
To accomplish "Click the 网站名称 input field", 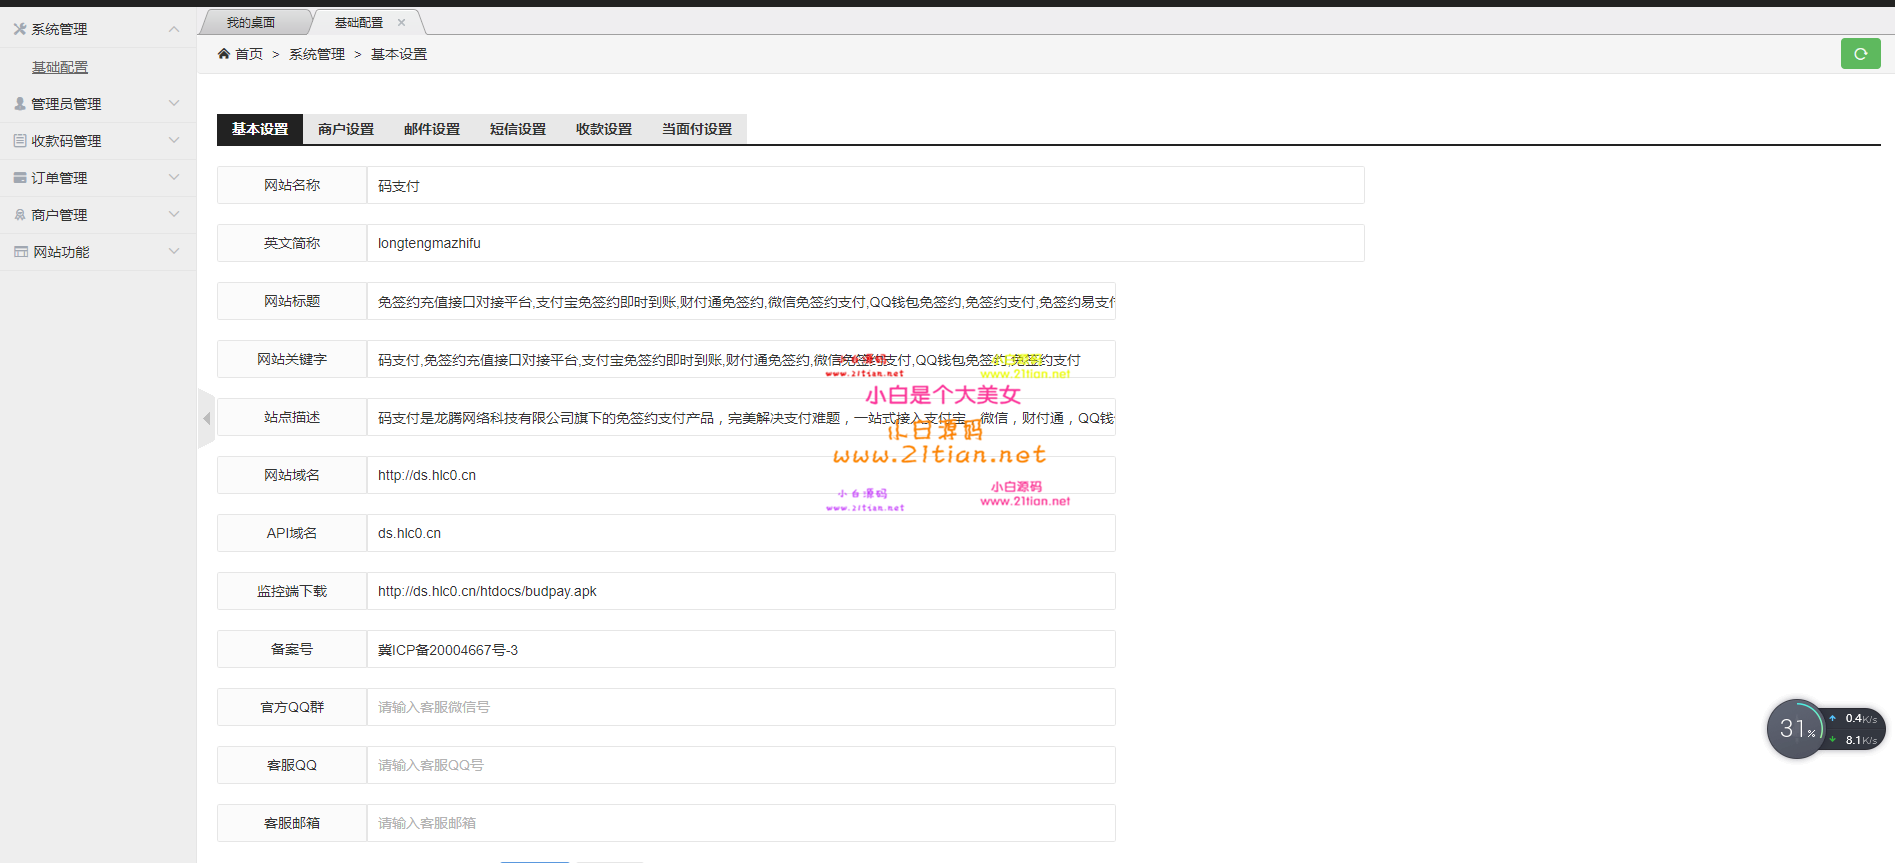I will pyautogui.click(x=865, y=185).
